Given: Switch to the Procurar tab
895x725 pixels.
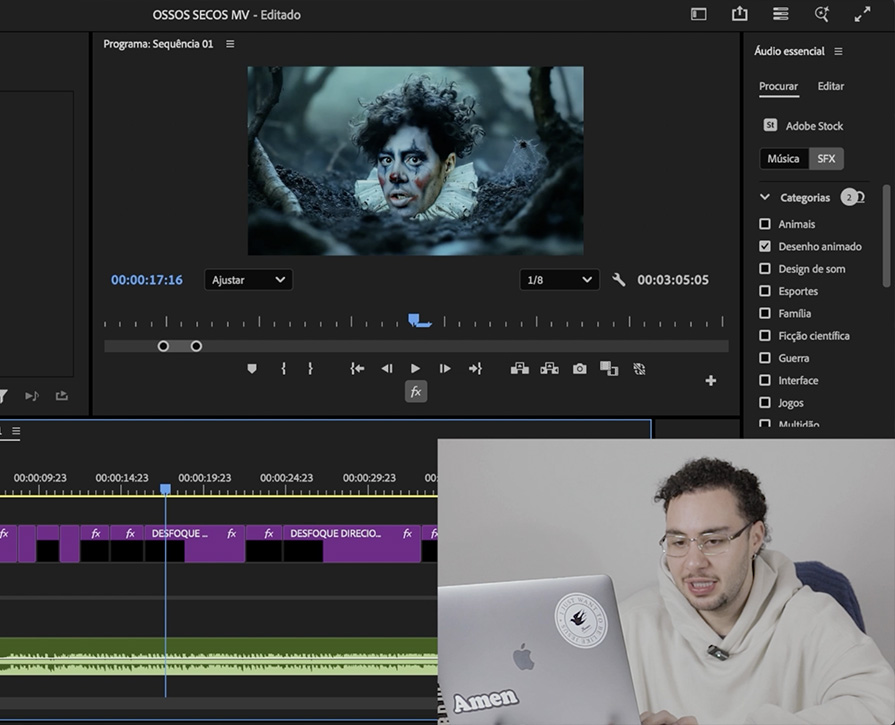Looking at the screenshot, I should (779, 86).
